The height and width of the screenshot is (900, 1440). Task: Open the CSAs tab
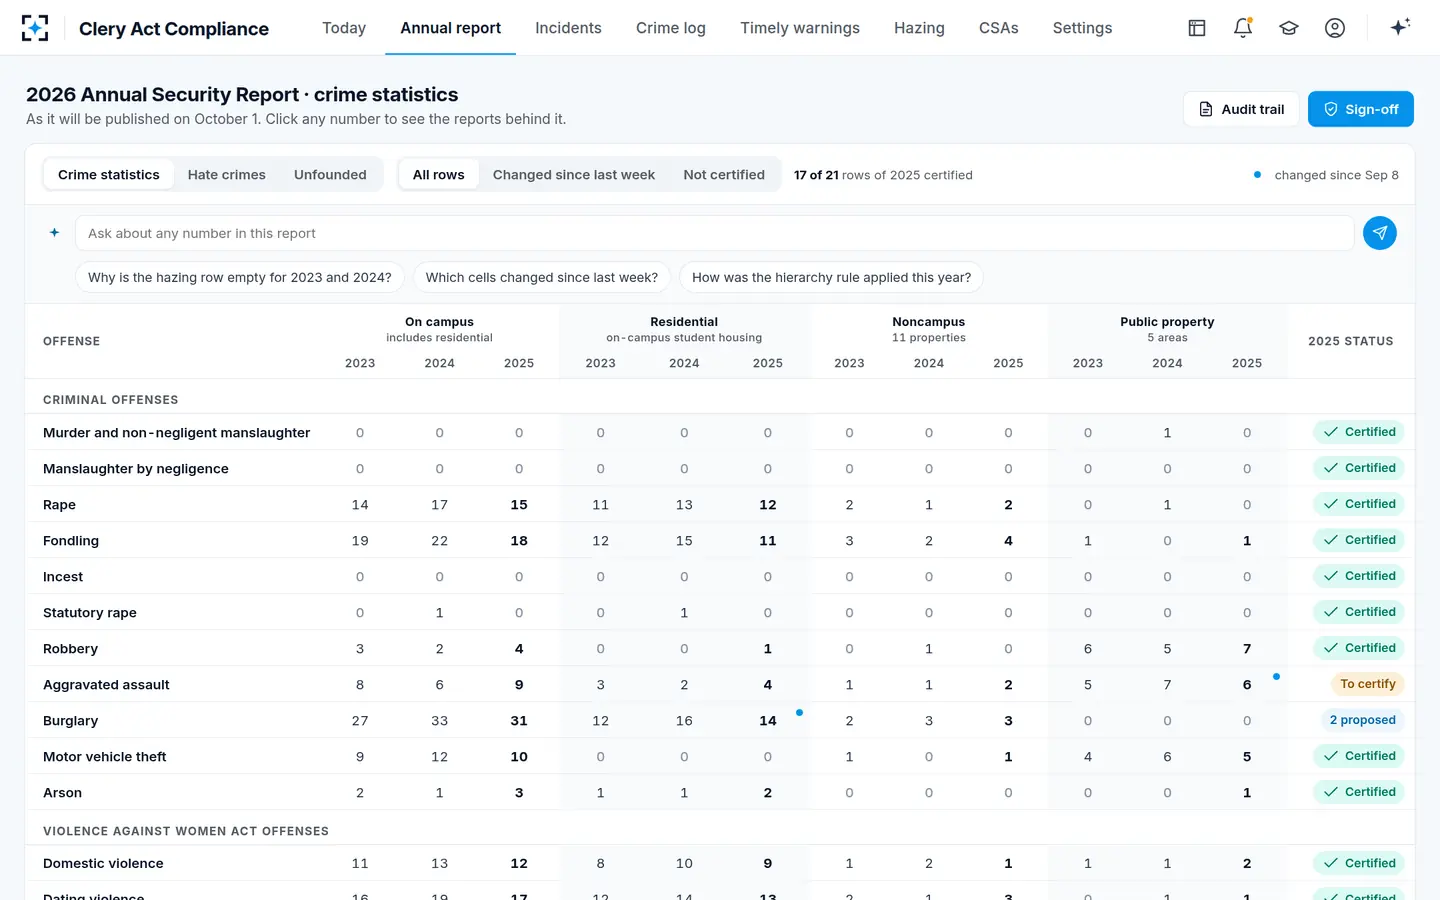click(x=999, y=28)
